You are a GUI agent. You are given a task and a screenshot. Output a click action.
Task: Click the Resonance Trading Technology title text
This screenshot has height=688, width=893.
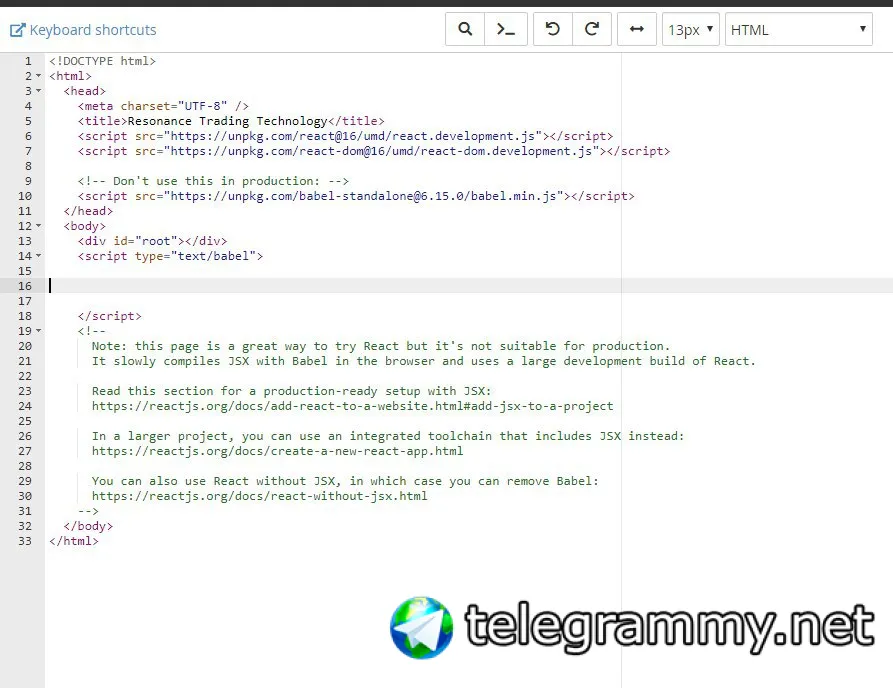(227, 121)
